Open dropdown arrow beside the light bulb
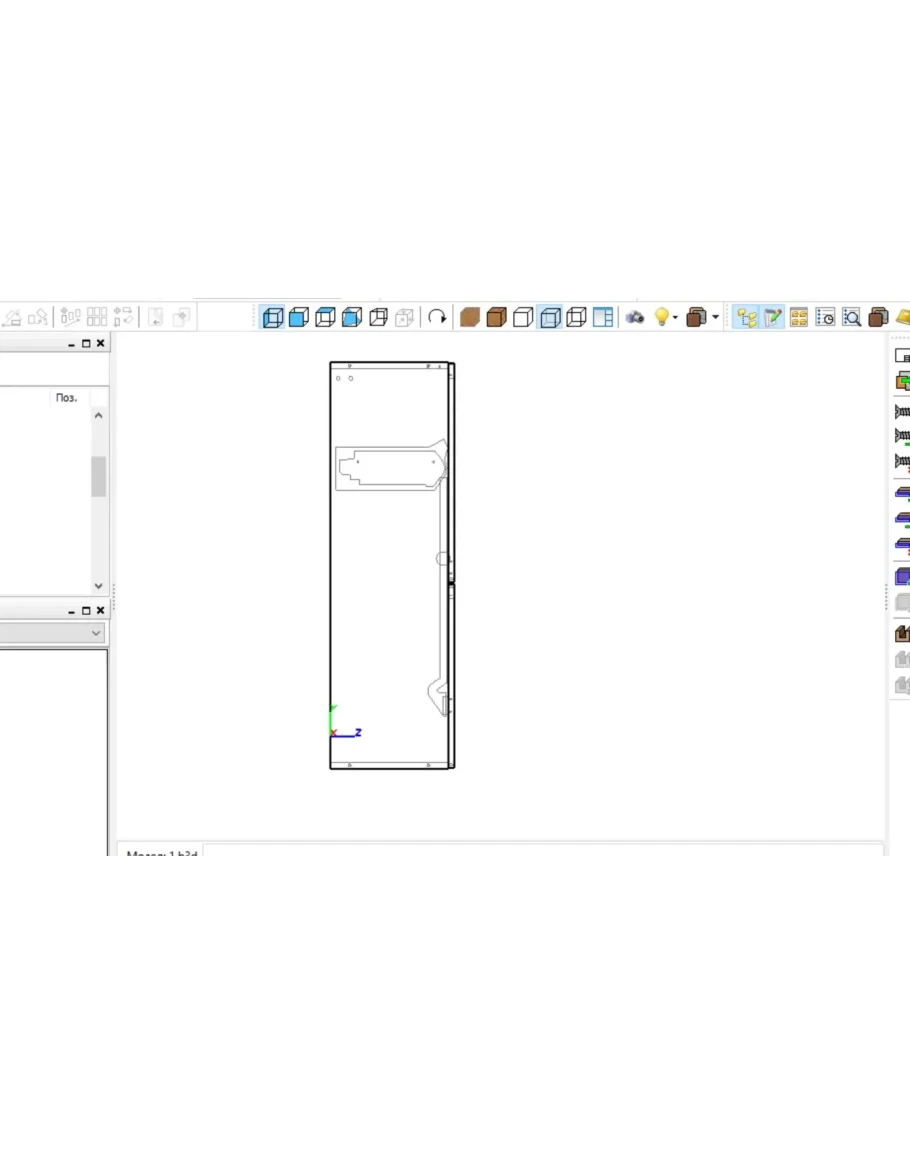 [676, 318]
